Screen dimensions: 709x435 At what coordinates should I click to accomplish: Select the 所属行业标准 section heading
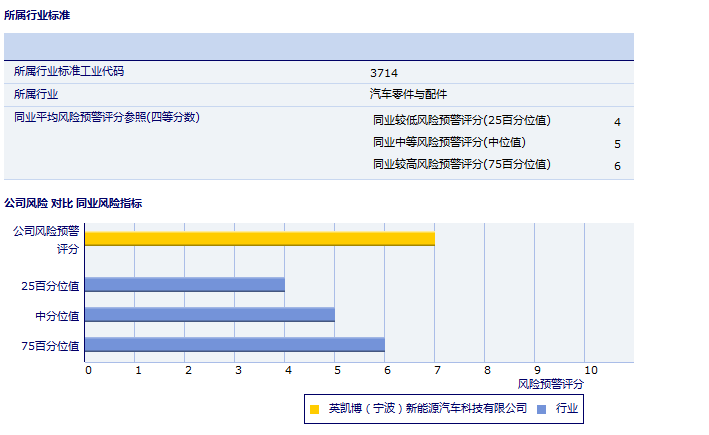point(37,16)
